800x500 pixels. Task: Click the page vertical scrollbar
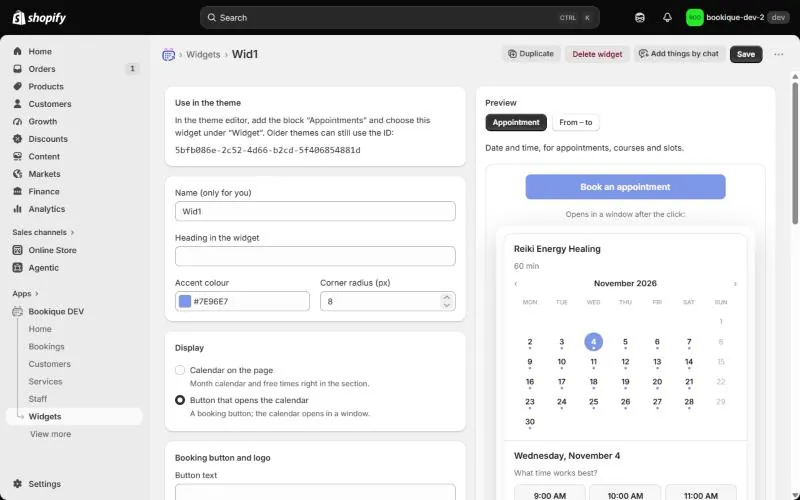pyautogui.click(x=795, y=153)
